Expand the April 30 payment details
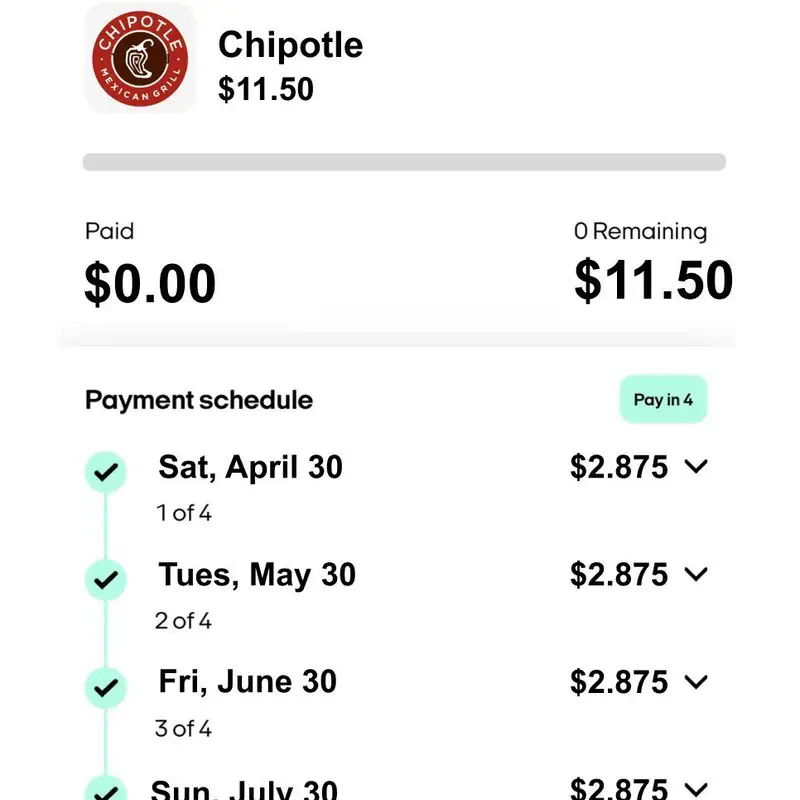The image size is (800, 800). 697,467
